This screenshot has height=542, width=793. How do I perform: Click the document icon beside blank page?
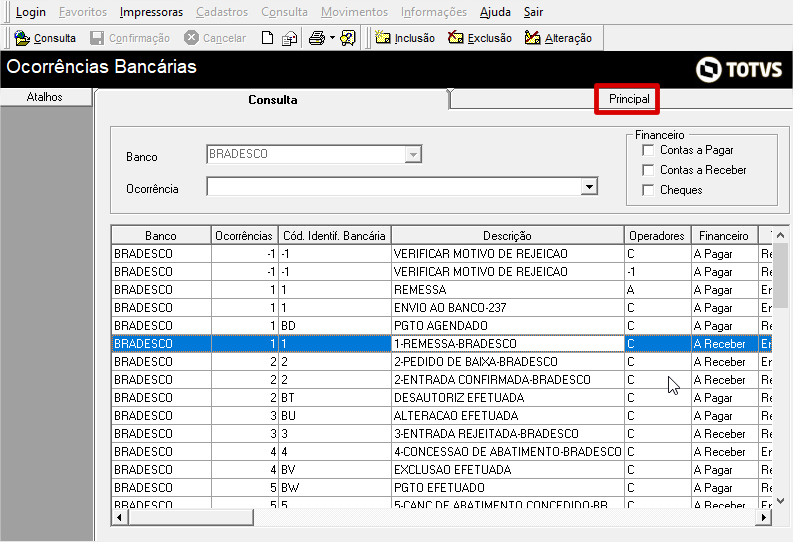[289, 38]
